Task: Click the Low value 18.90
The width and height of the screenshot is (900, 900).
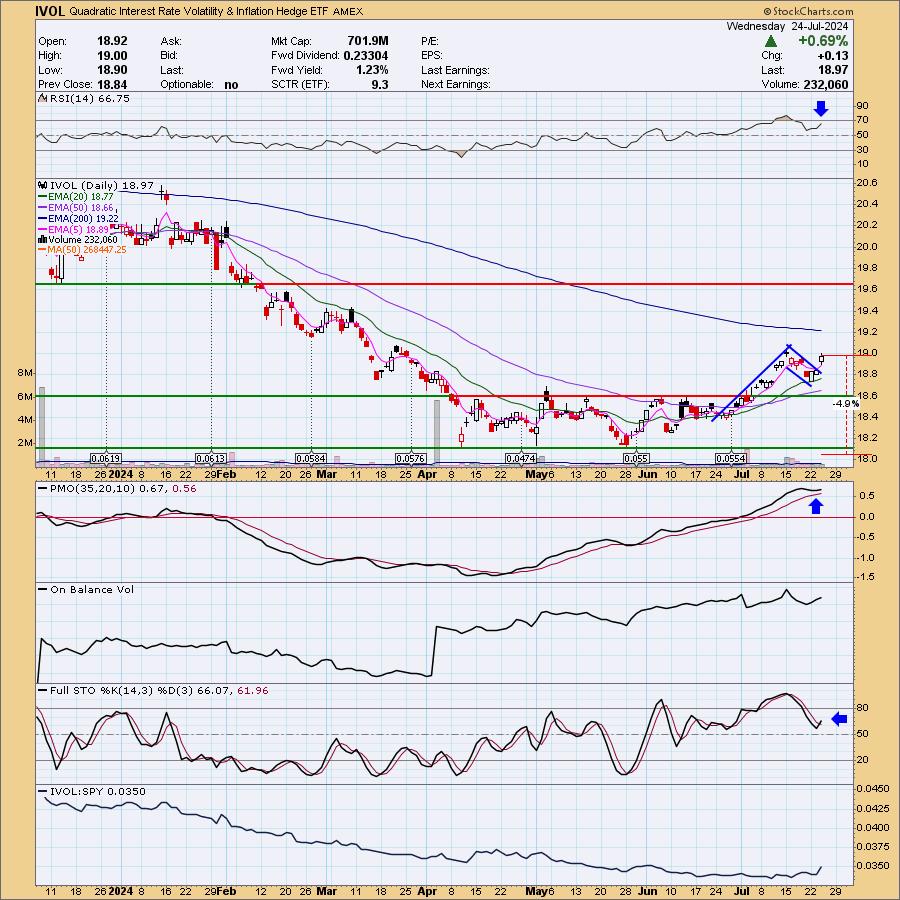Action: pyautogui.click(x=112, y=70)
